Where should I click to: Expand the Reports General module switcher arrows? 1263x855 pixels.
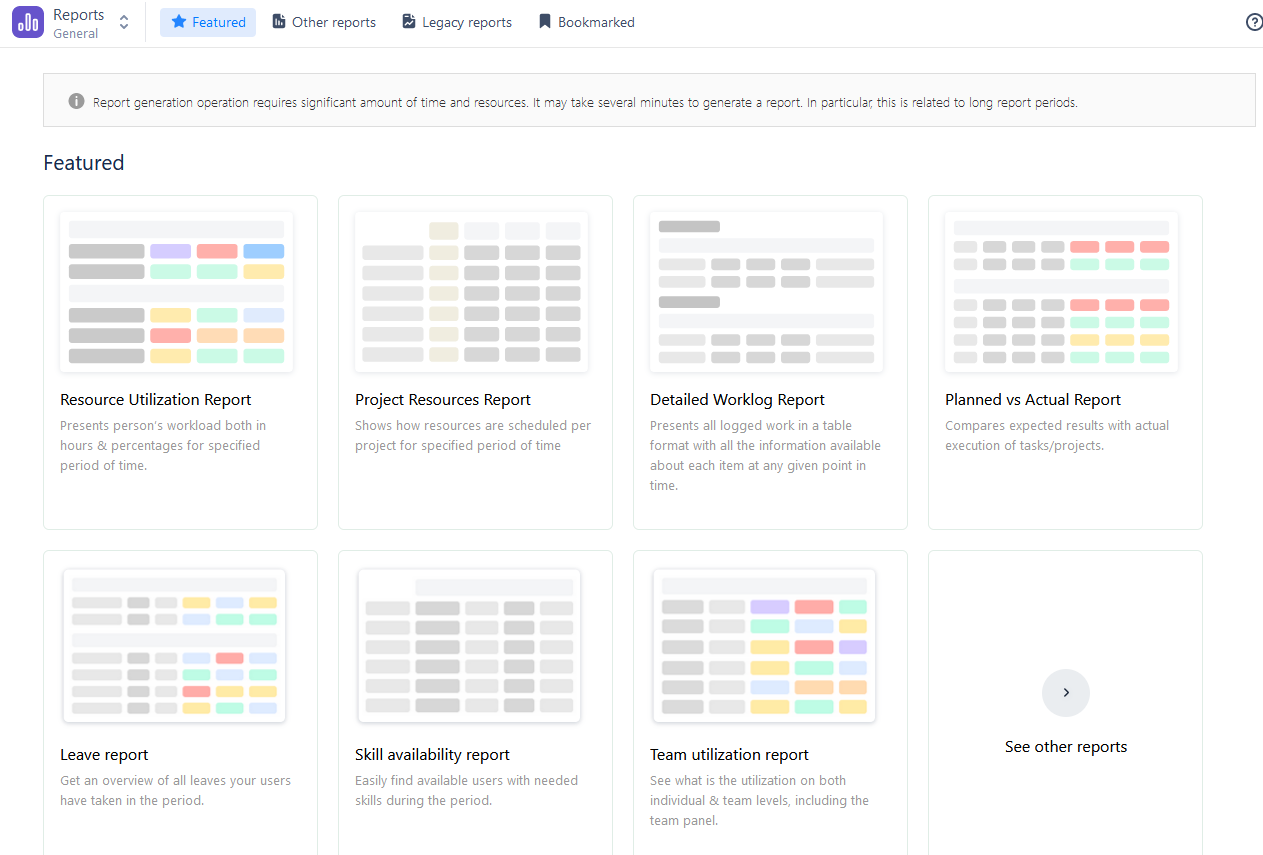[x=124, y=22]
